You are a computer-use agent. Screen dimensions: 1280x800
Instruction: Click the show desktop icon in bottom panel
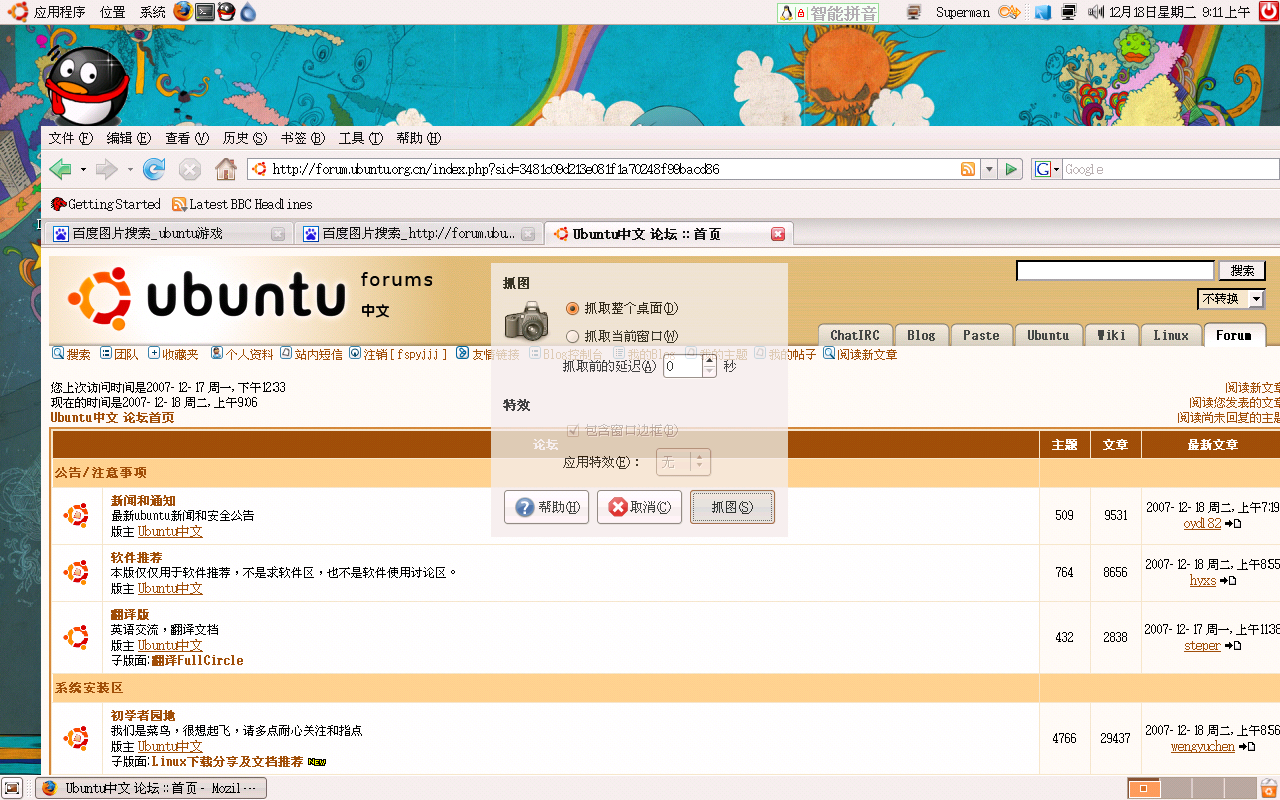(12, 788)
